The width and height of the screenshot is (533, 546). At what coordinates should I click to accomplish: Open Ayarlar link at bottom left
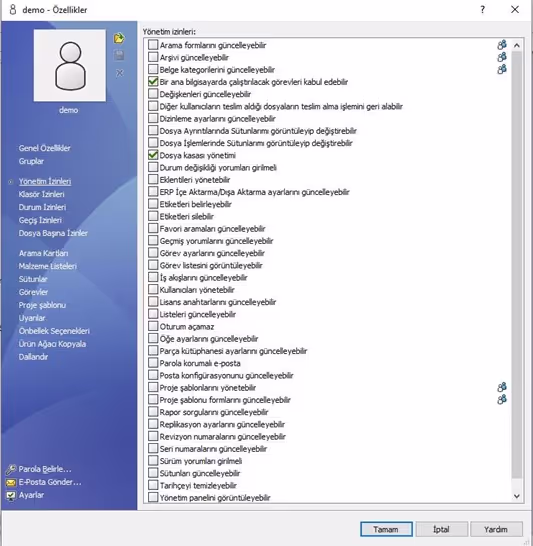pos(31,495)
